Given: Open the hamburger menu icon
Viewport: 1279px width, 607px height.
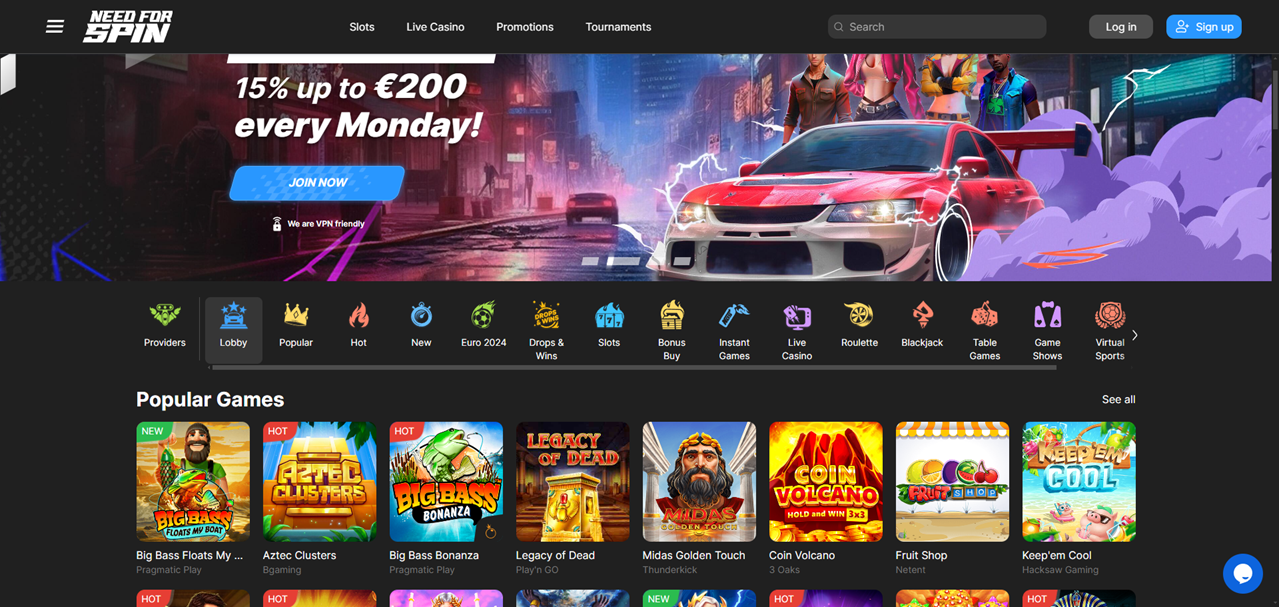Looking at the screenshot, I should coord(55,27).
